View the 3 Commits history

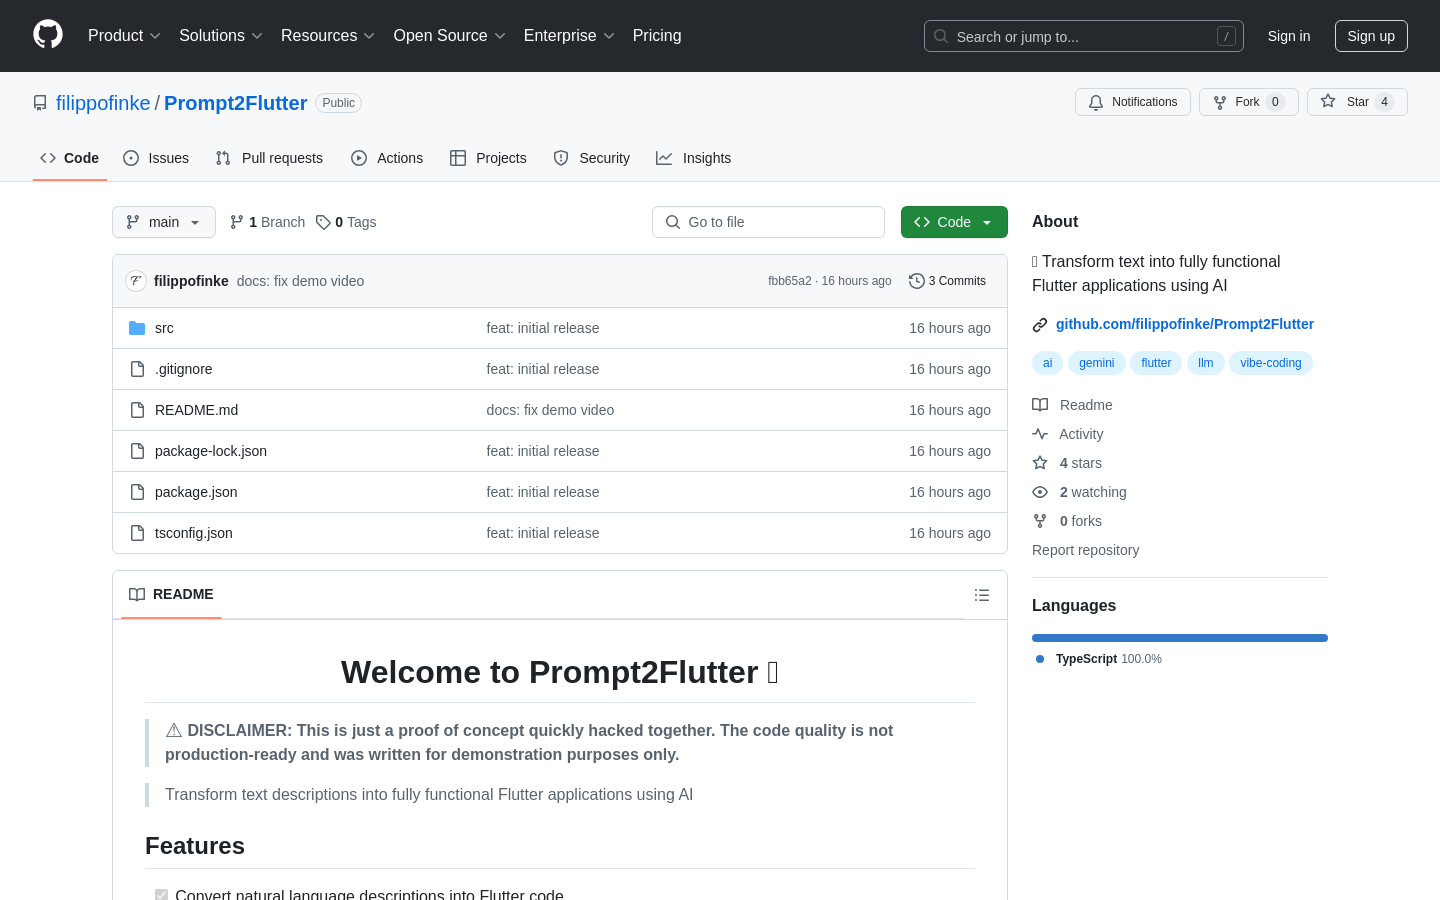click(947, 281)
